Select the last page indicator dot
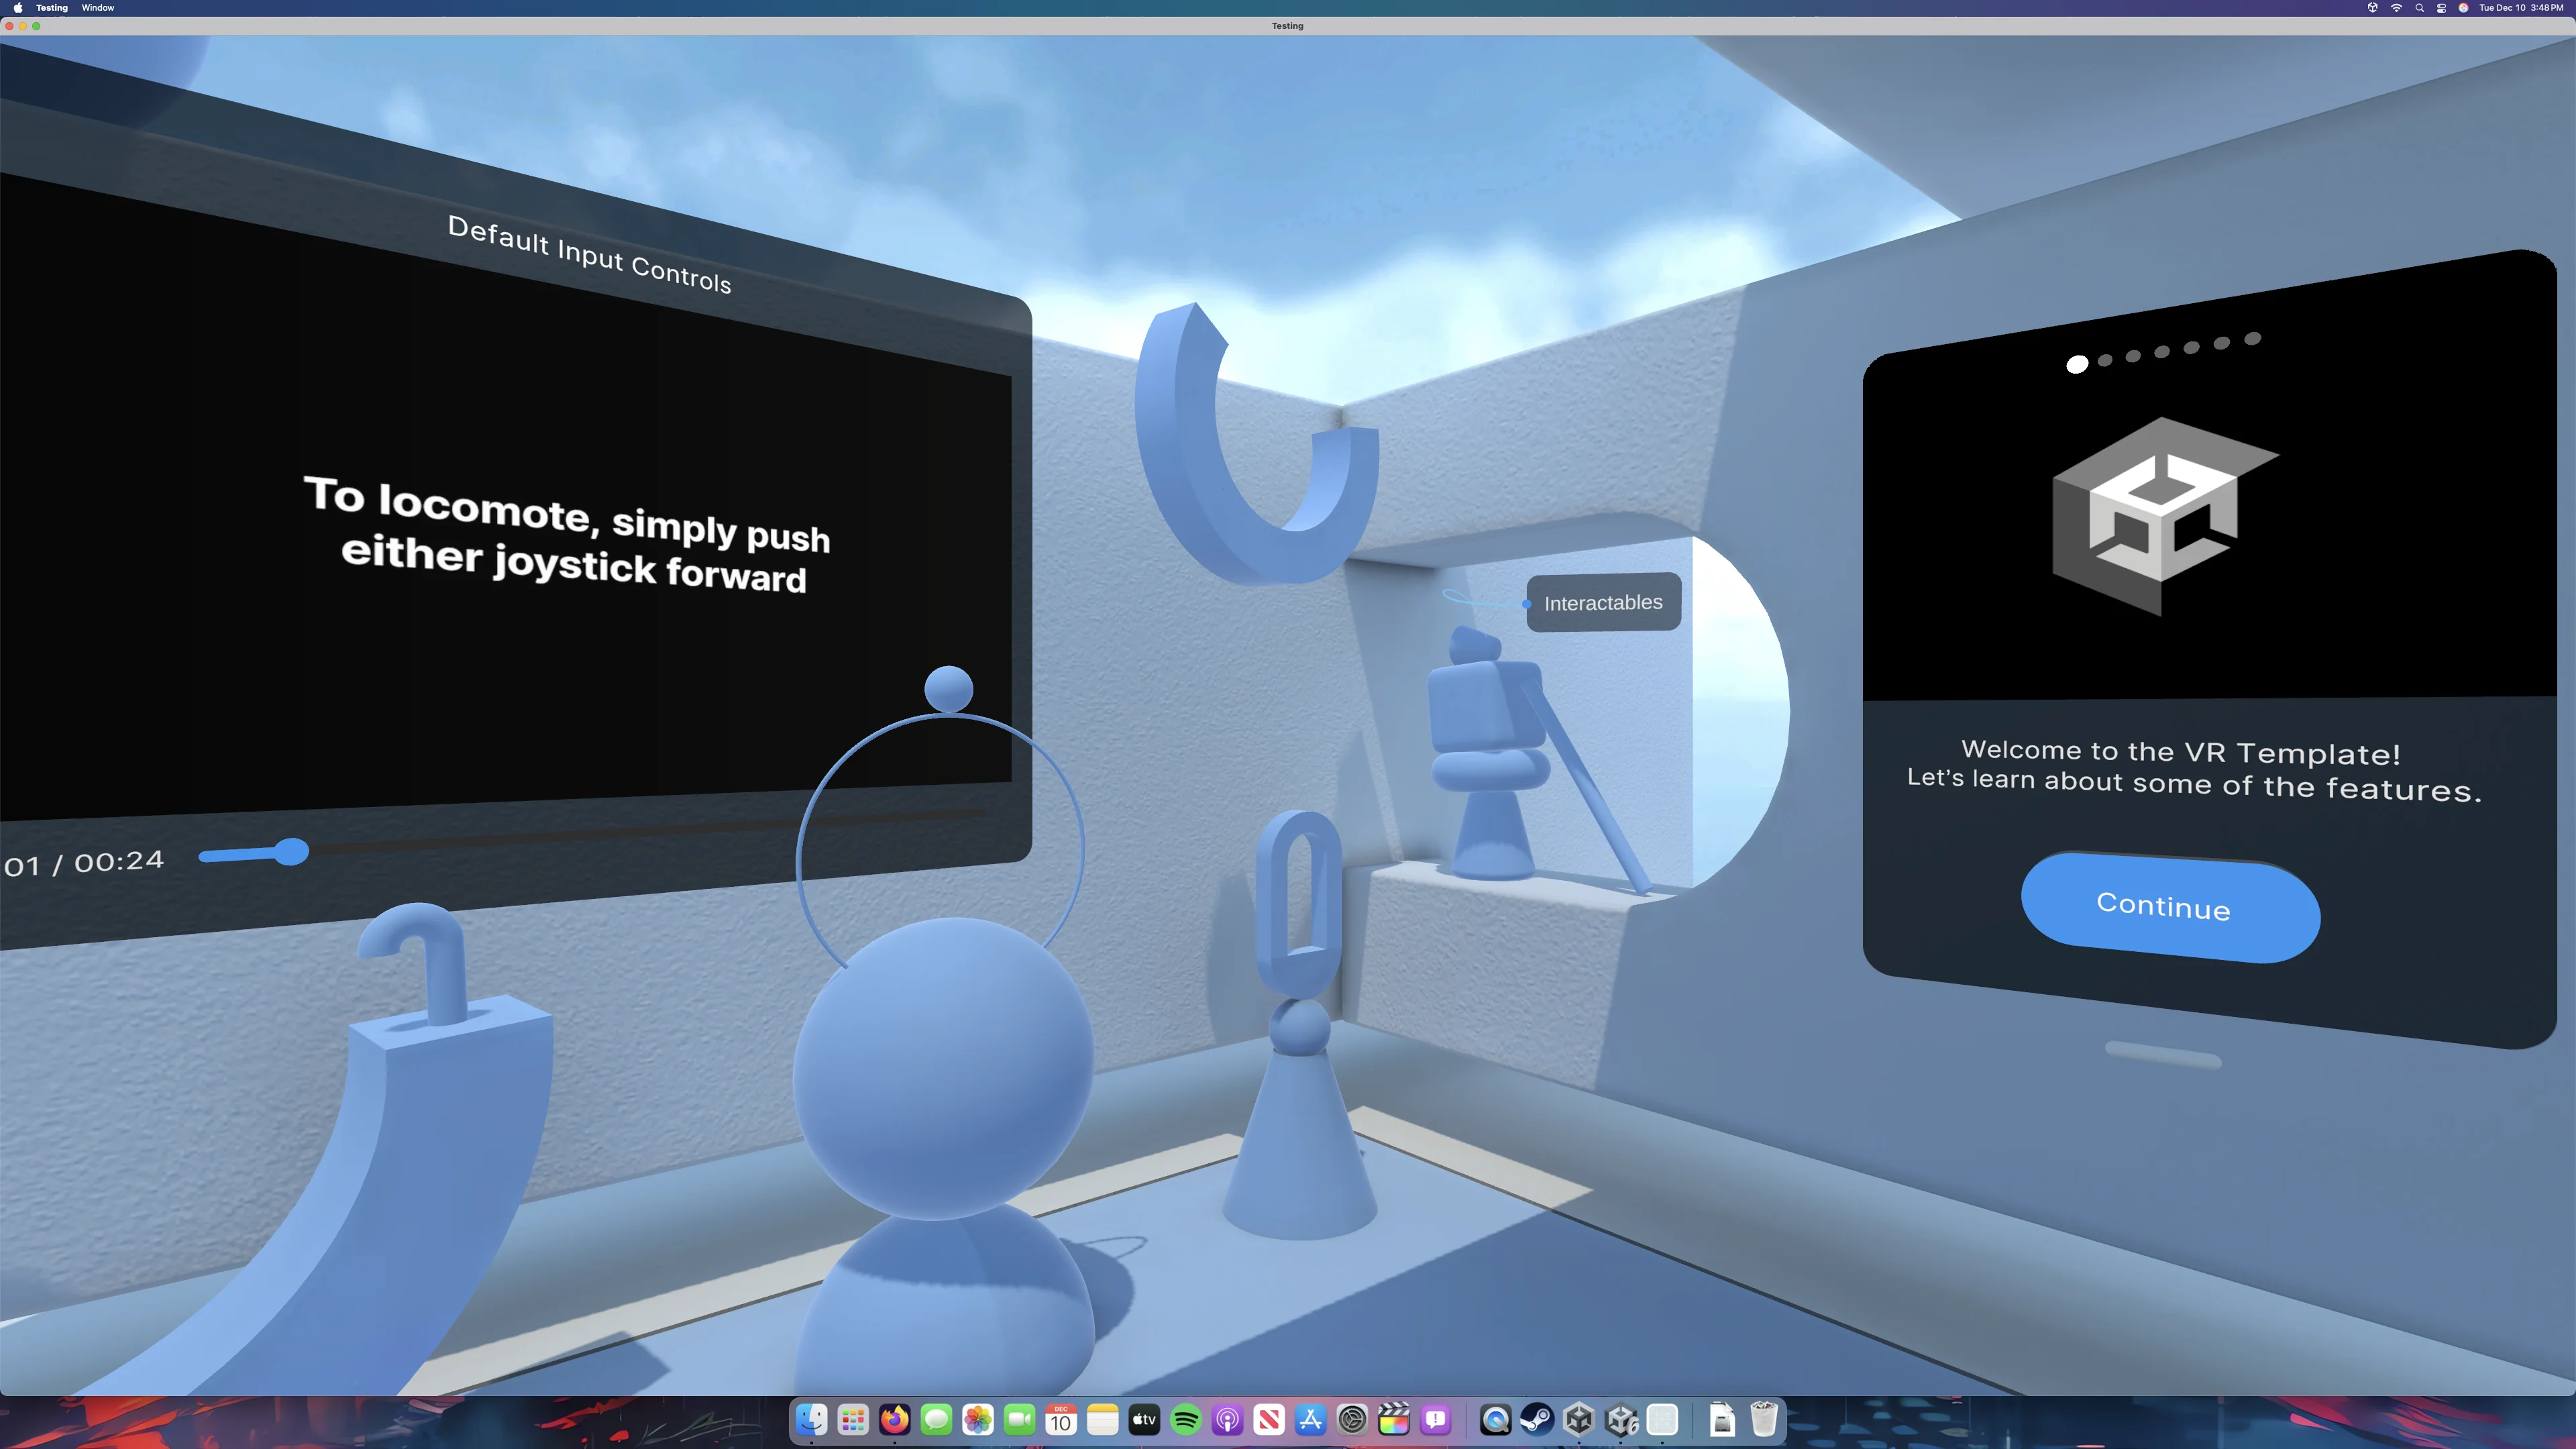Screen dimensions: 2576x1449 point(2252,339)
